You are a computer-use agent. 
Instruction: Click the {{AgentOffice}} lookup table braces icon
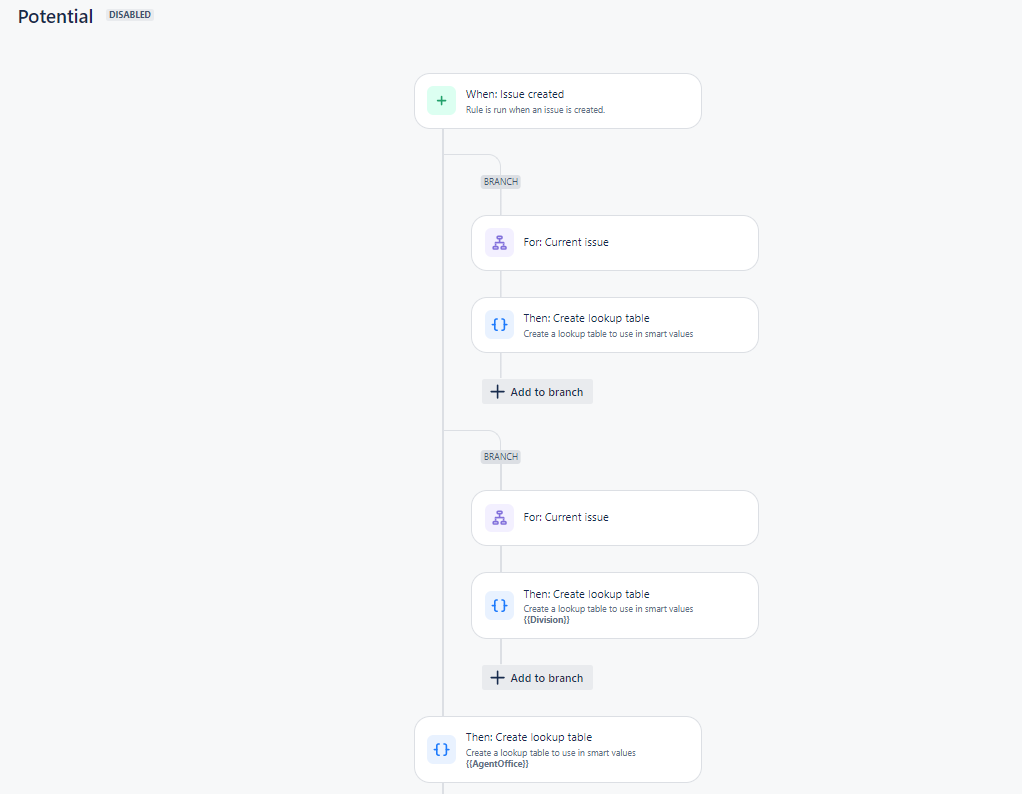click(441, 750)
